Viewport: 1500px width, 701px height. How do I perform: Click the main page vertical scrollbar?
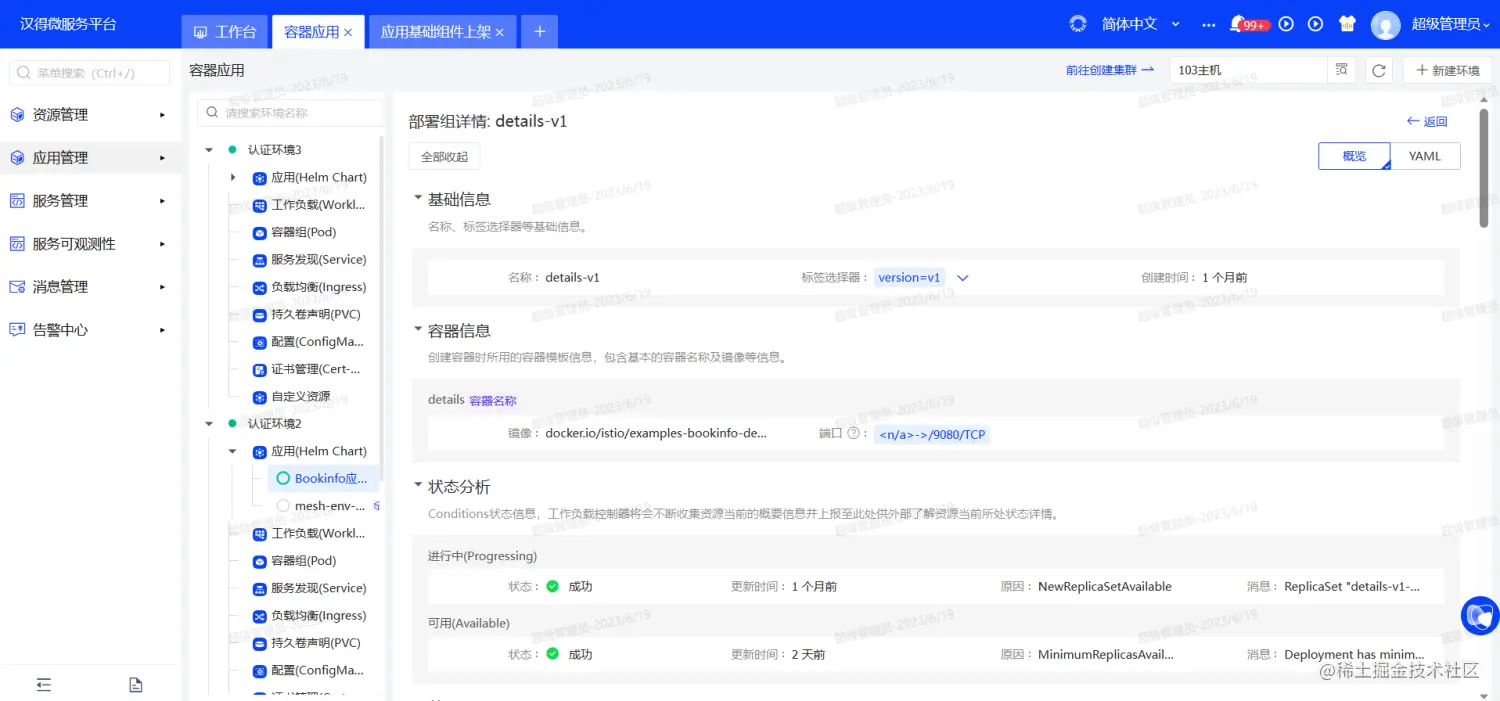coord(1484,168)
